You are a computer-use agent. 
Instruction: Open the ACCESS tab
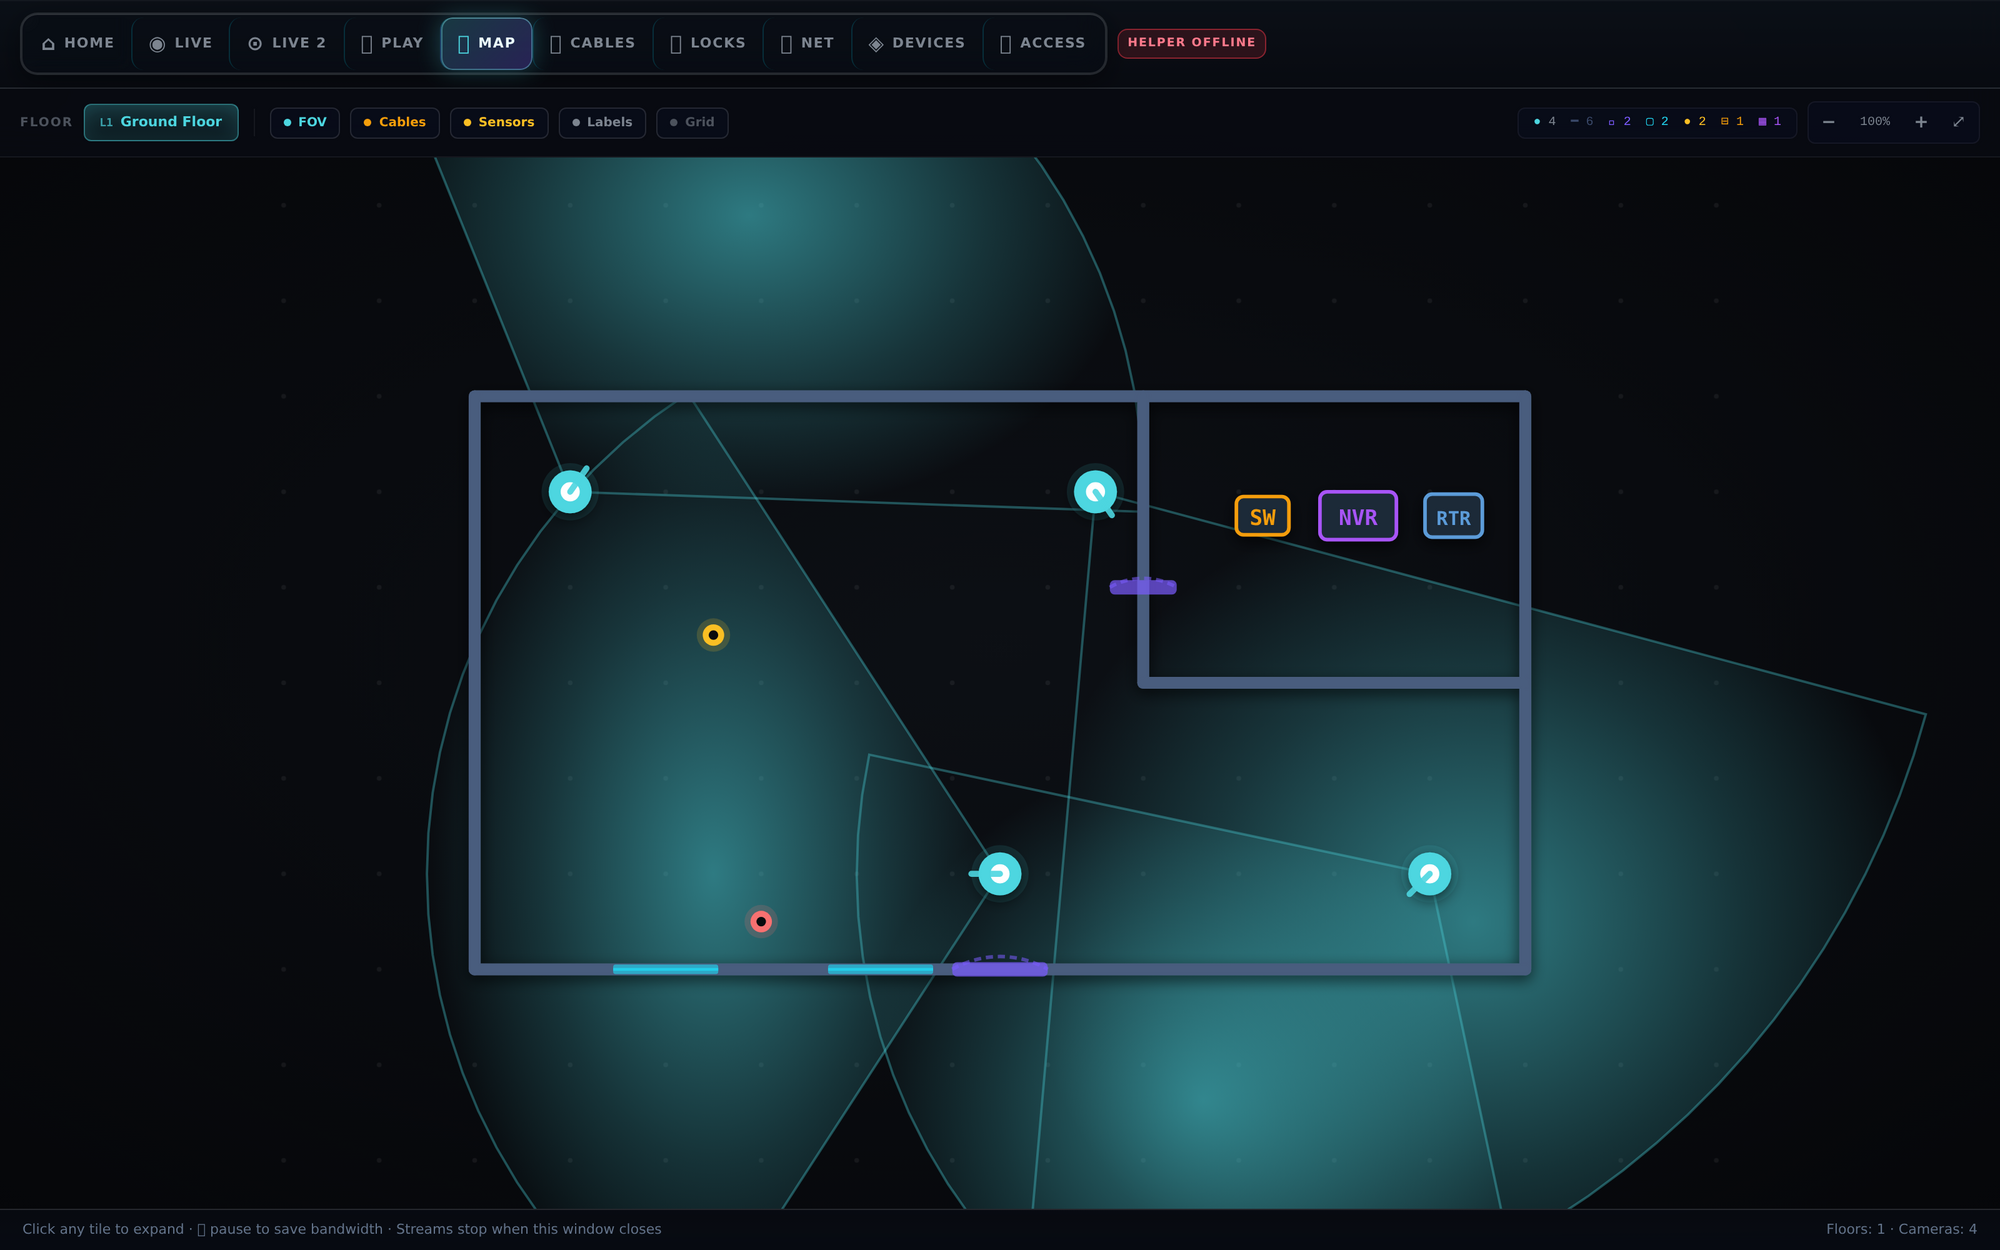coord(1043,43)
